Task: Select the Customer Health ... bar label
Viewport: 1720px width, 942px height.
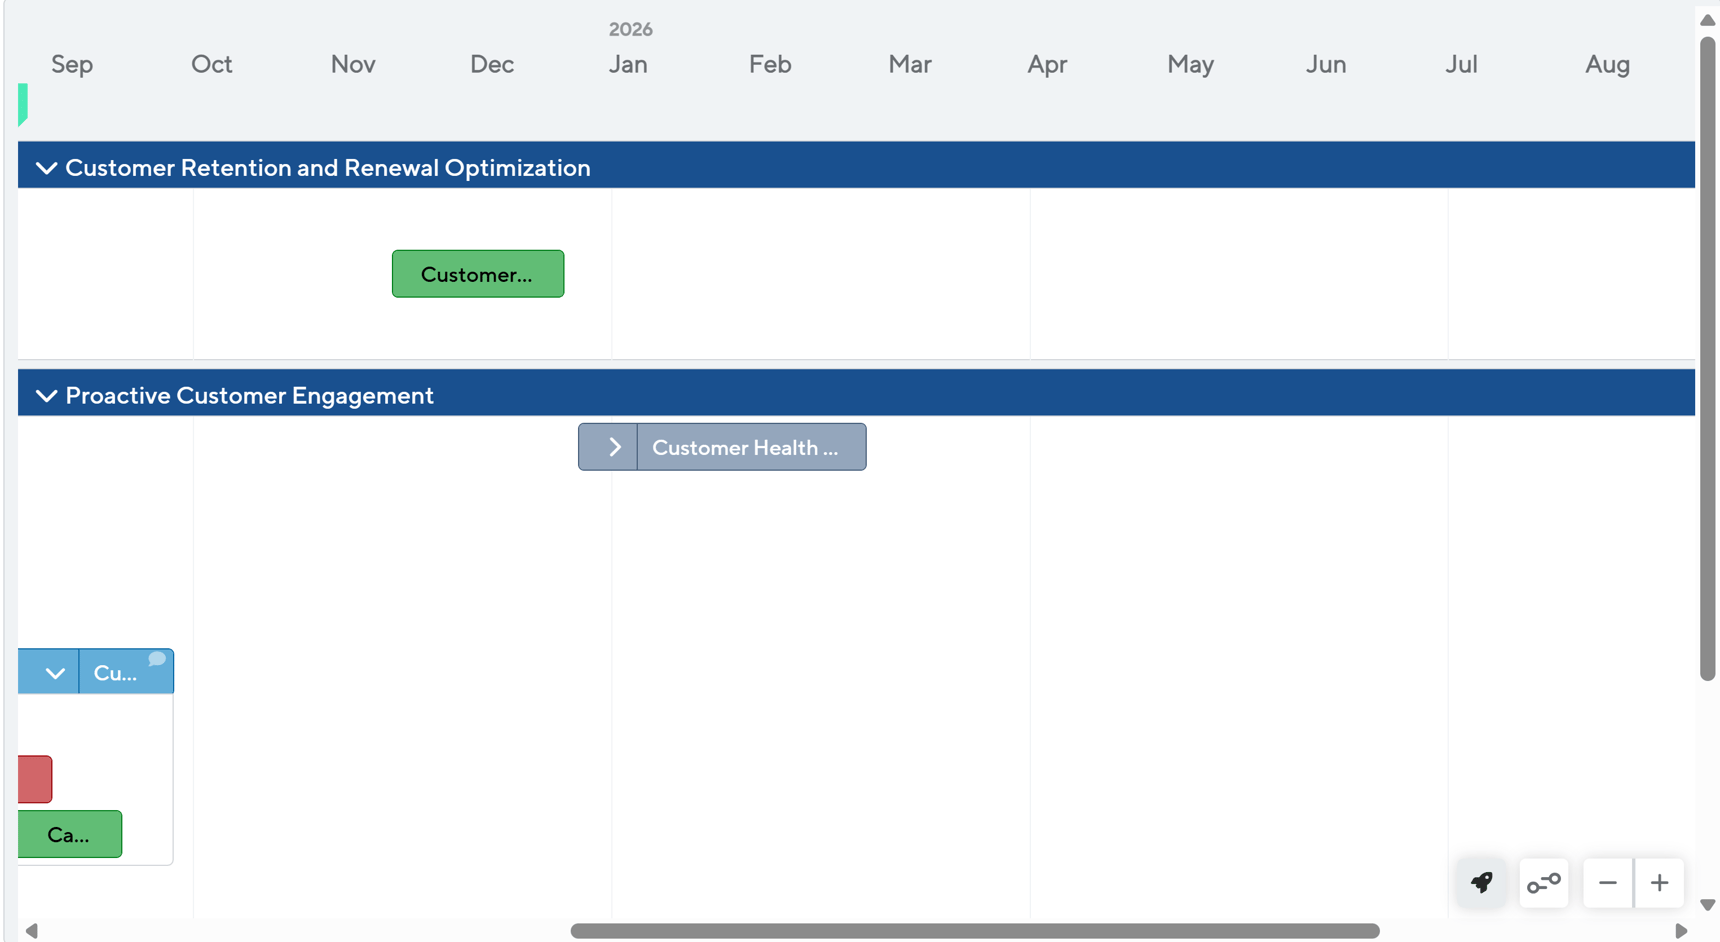Action: point(746,447)
